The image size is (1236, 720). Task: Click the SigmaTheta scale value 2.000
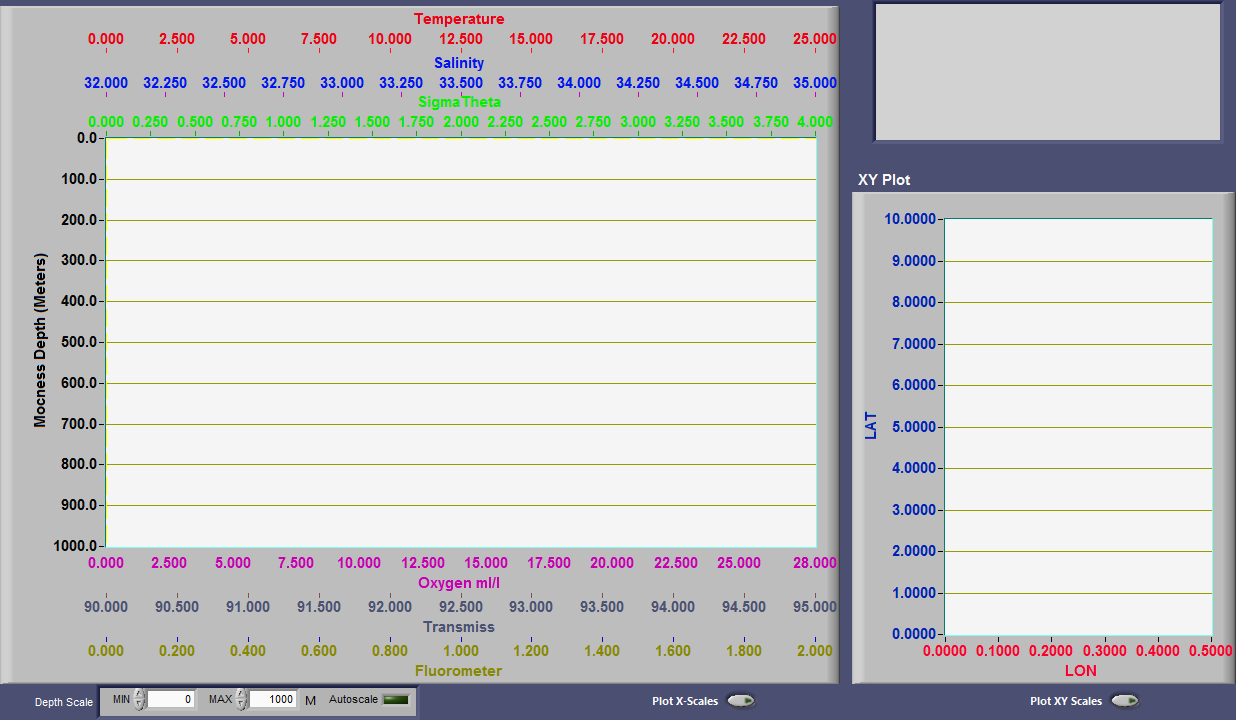[461, 122]
